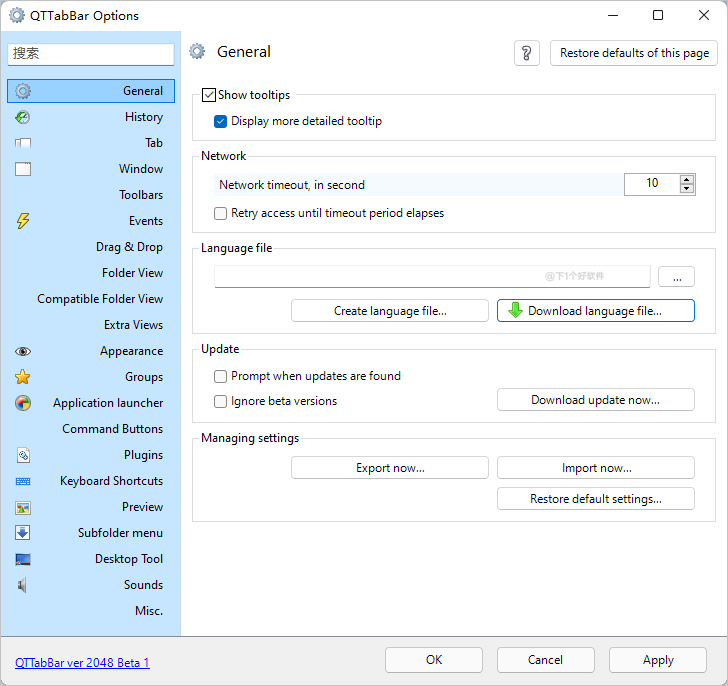The image size is (728, 686).
Task: Check Ignore beta versions
Action: 220,401
